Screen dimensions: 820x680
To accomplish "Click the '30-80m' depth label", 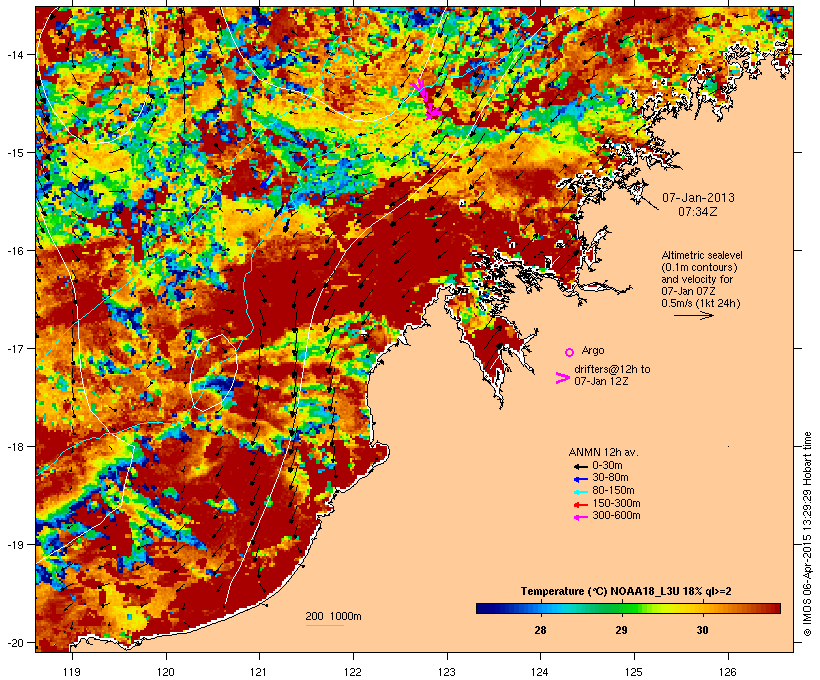I will click(610, 478).
